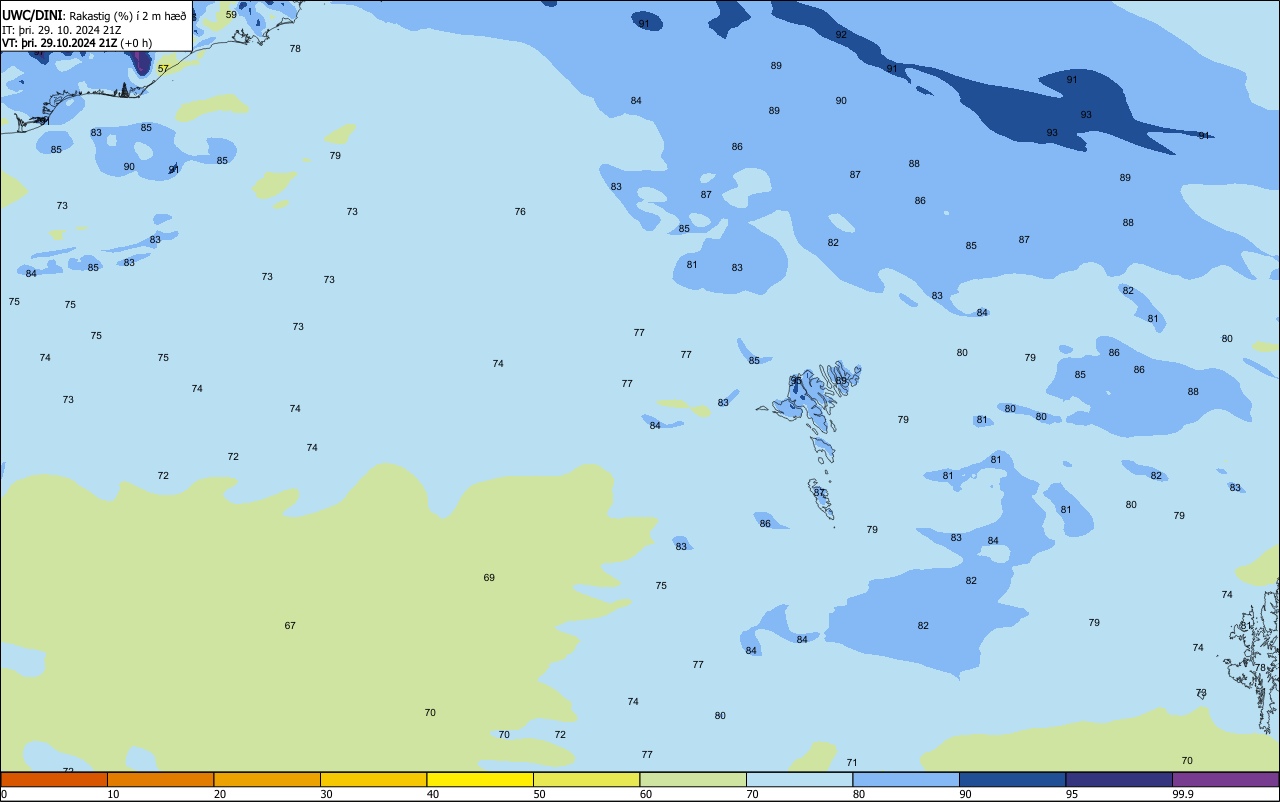1280x802 pixels.
Task: Click the dark orange 0–10 legend swatch
Action: point(54,779)
